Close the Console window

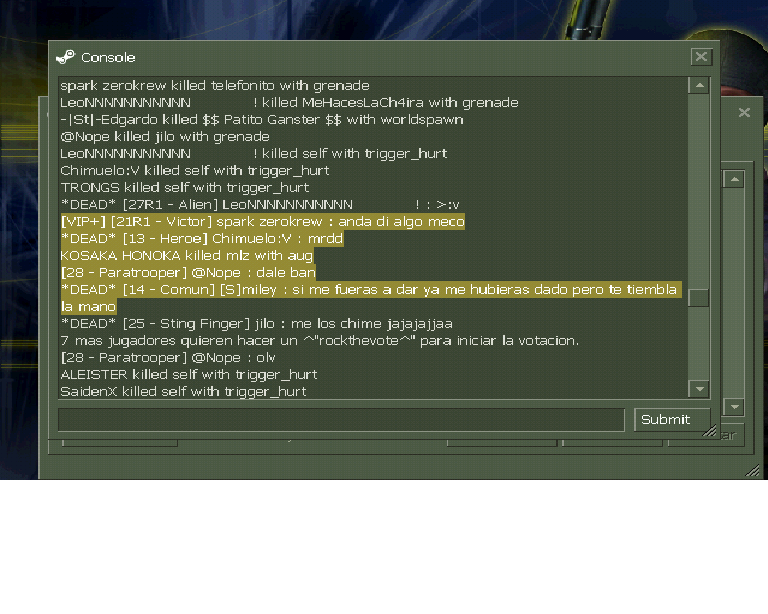701,57
